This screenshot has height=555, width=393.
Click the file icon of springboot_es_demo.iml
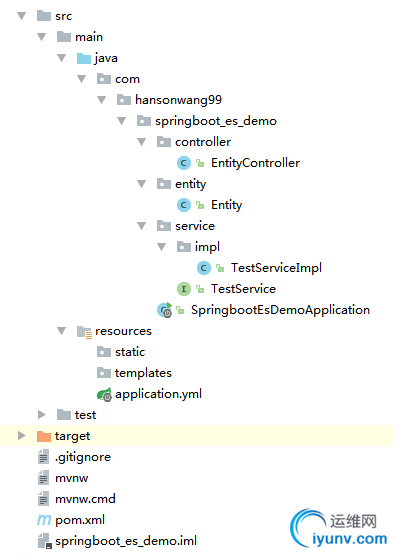[x=45, y=541]
